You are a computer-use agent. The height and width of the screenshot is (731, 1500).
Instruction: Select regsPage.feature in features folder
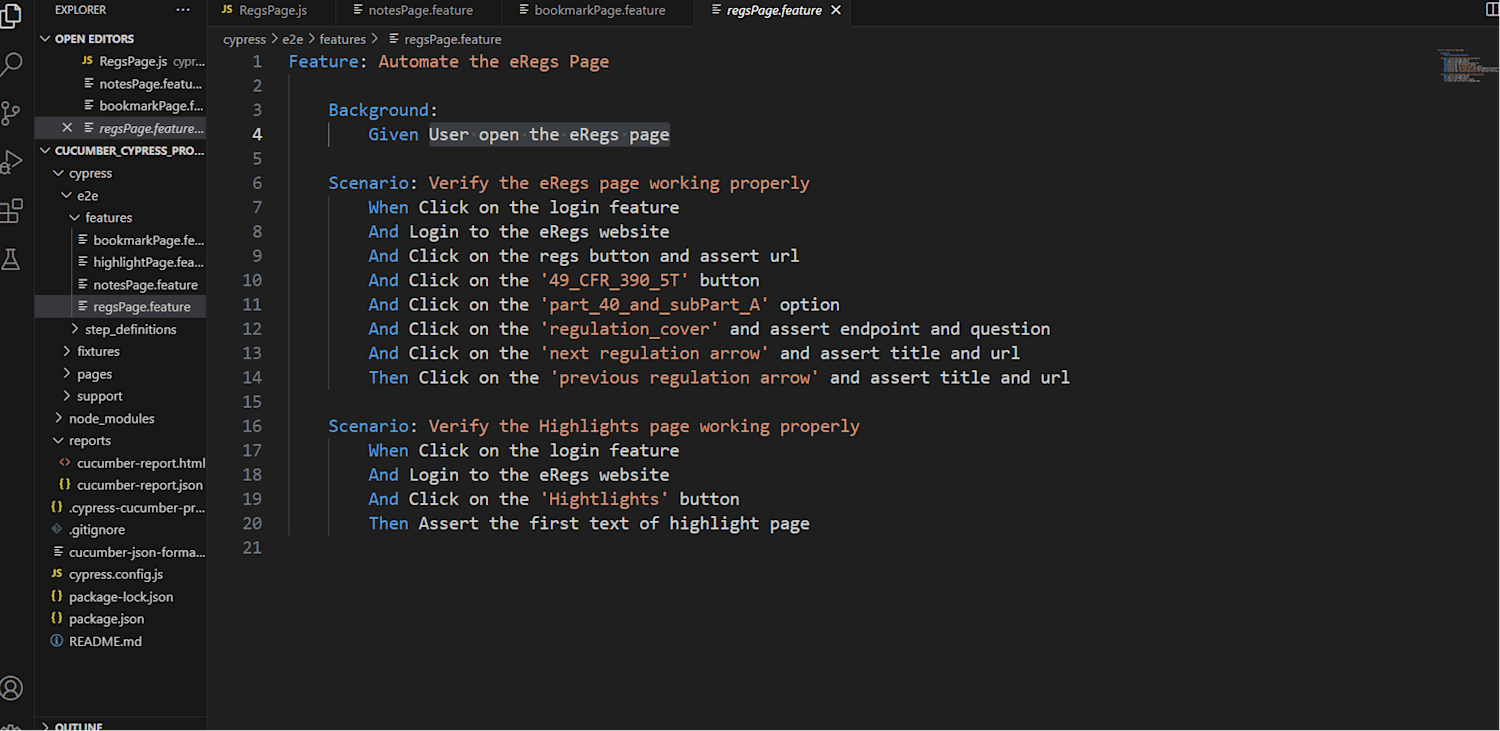[x=141, y=307]
